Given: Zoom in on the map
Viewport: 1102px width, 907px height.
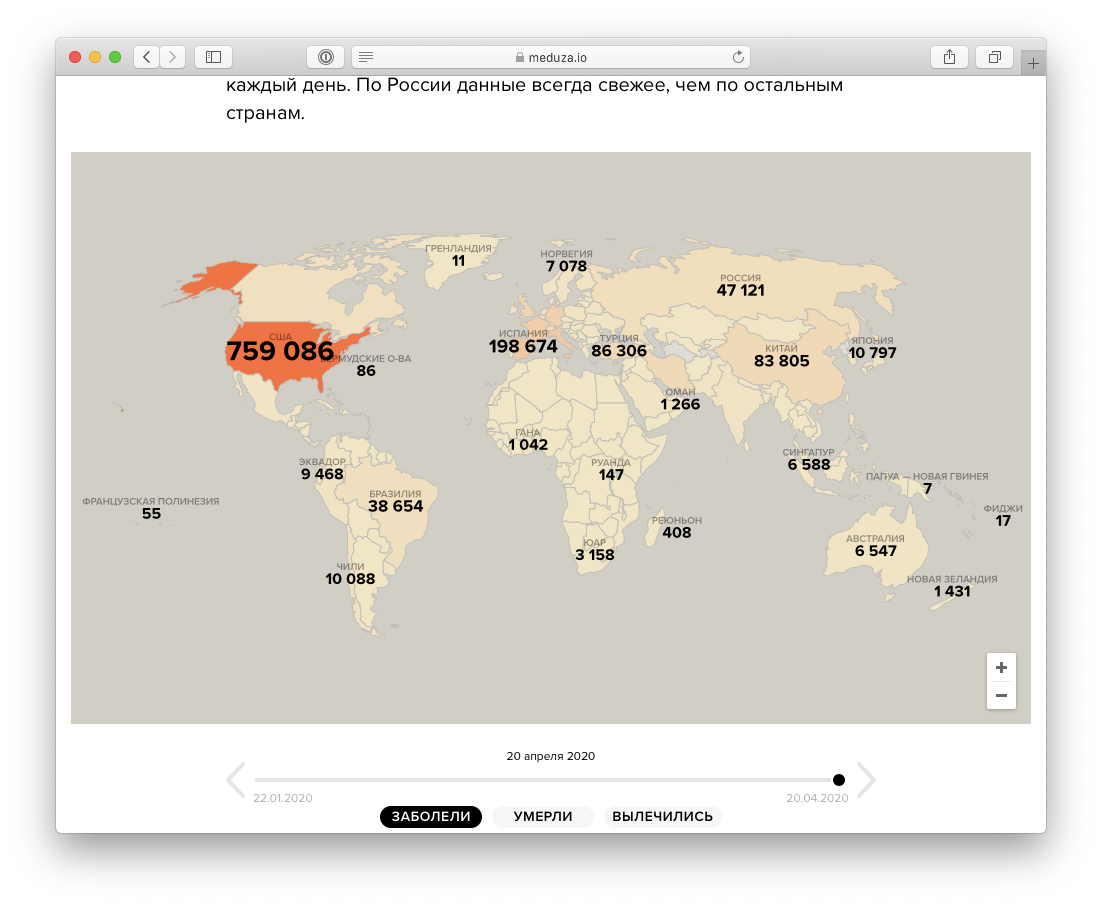Looking at the screenshot, I should pos(1001,667).
